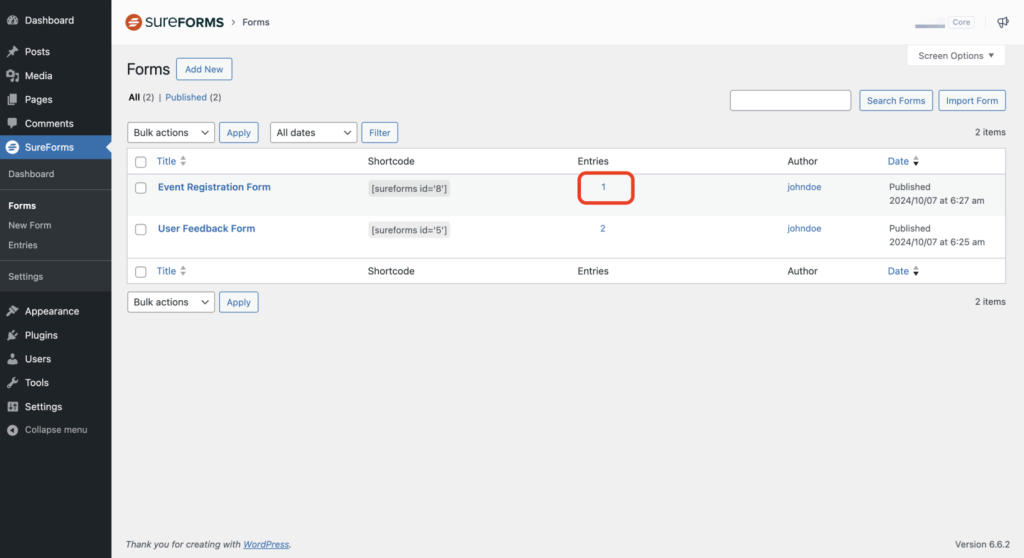Open New Form in the SureForms submenu

point(30,225)
